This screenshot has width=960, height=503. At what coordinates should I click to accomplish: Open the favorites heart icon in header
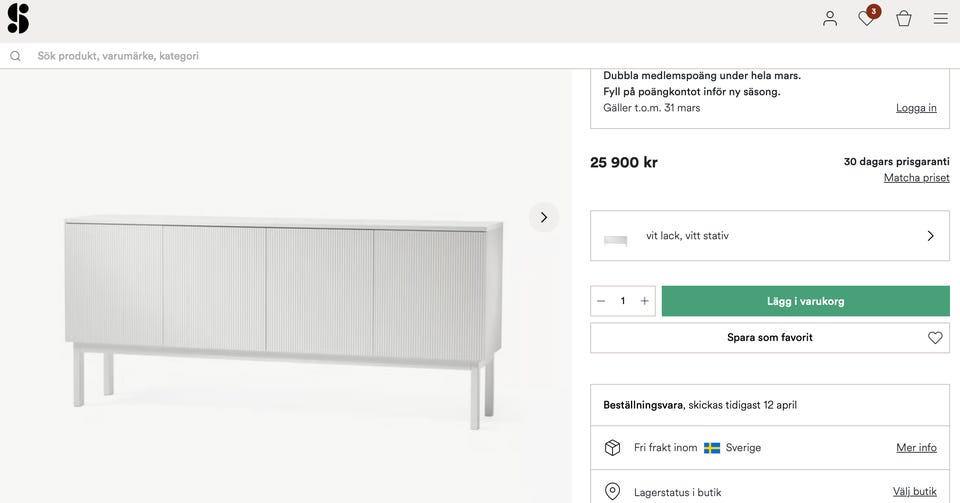(867, 18)
